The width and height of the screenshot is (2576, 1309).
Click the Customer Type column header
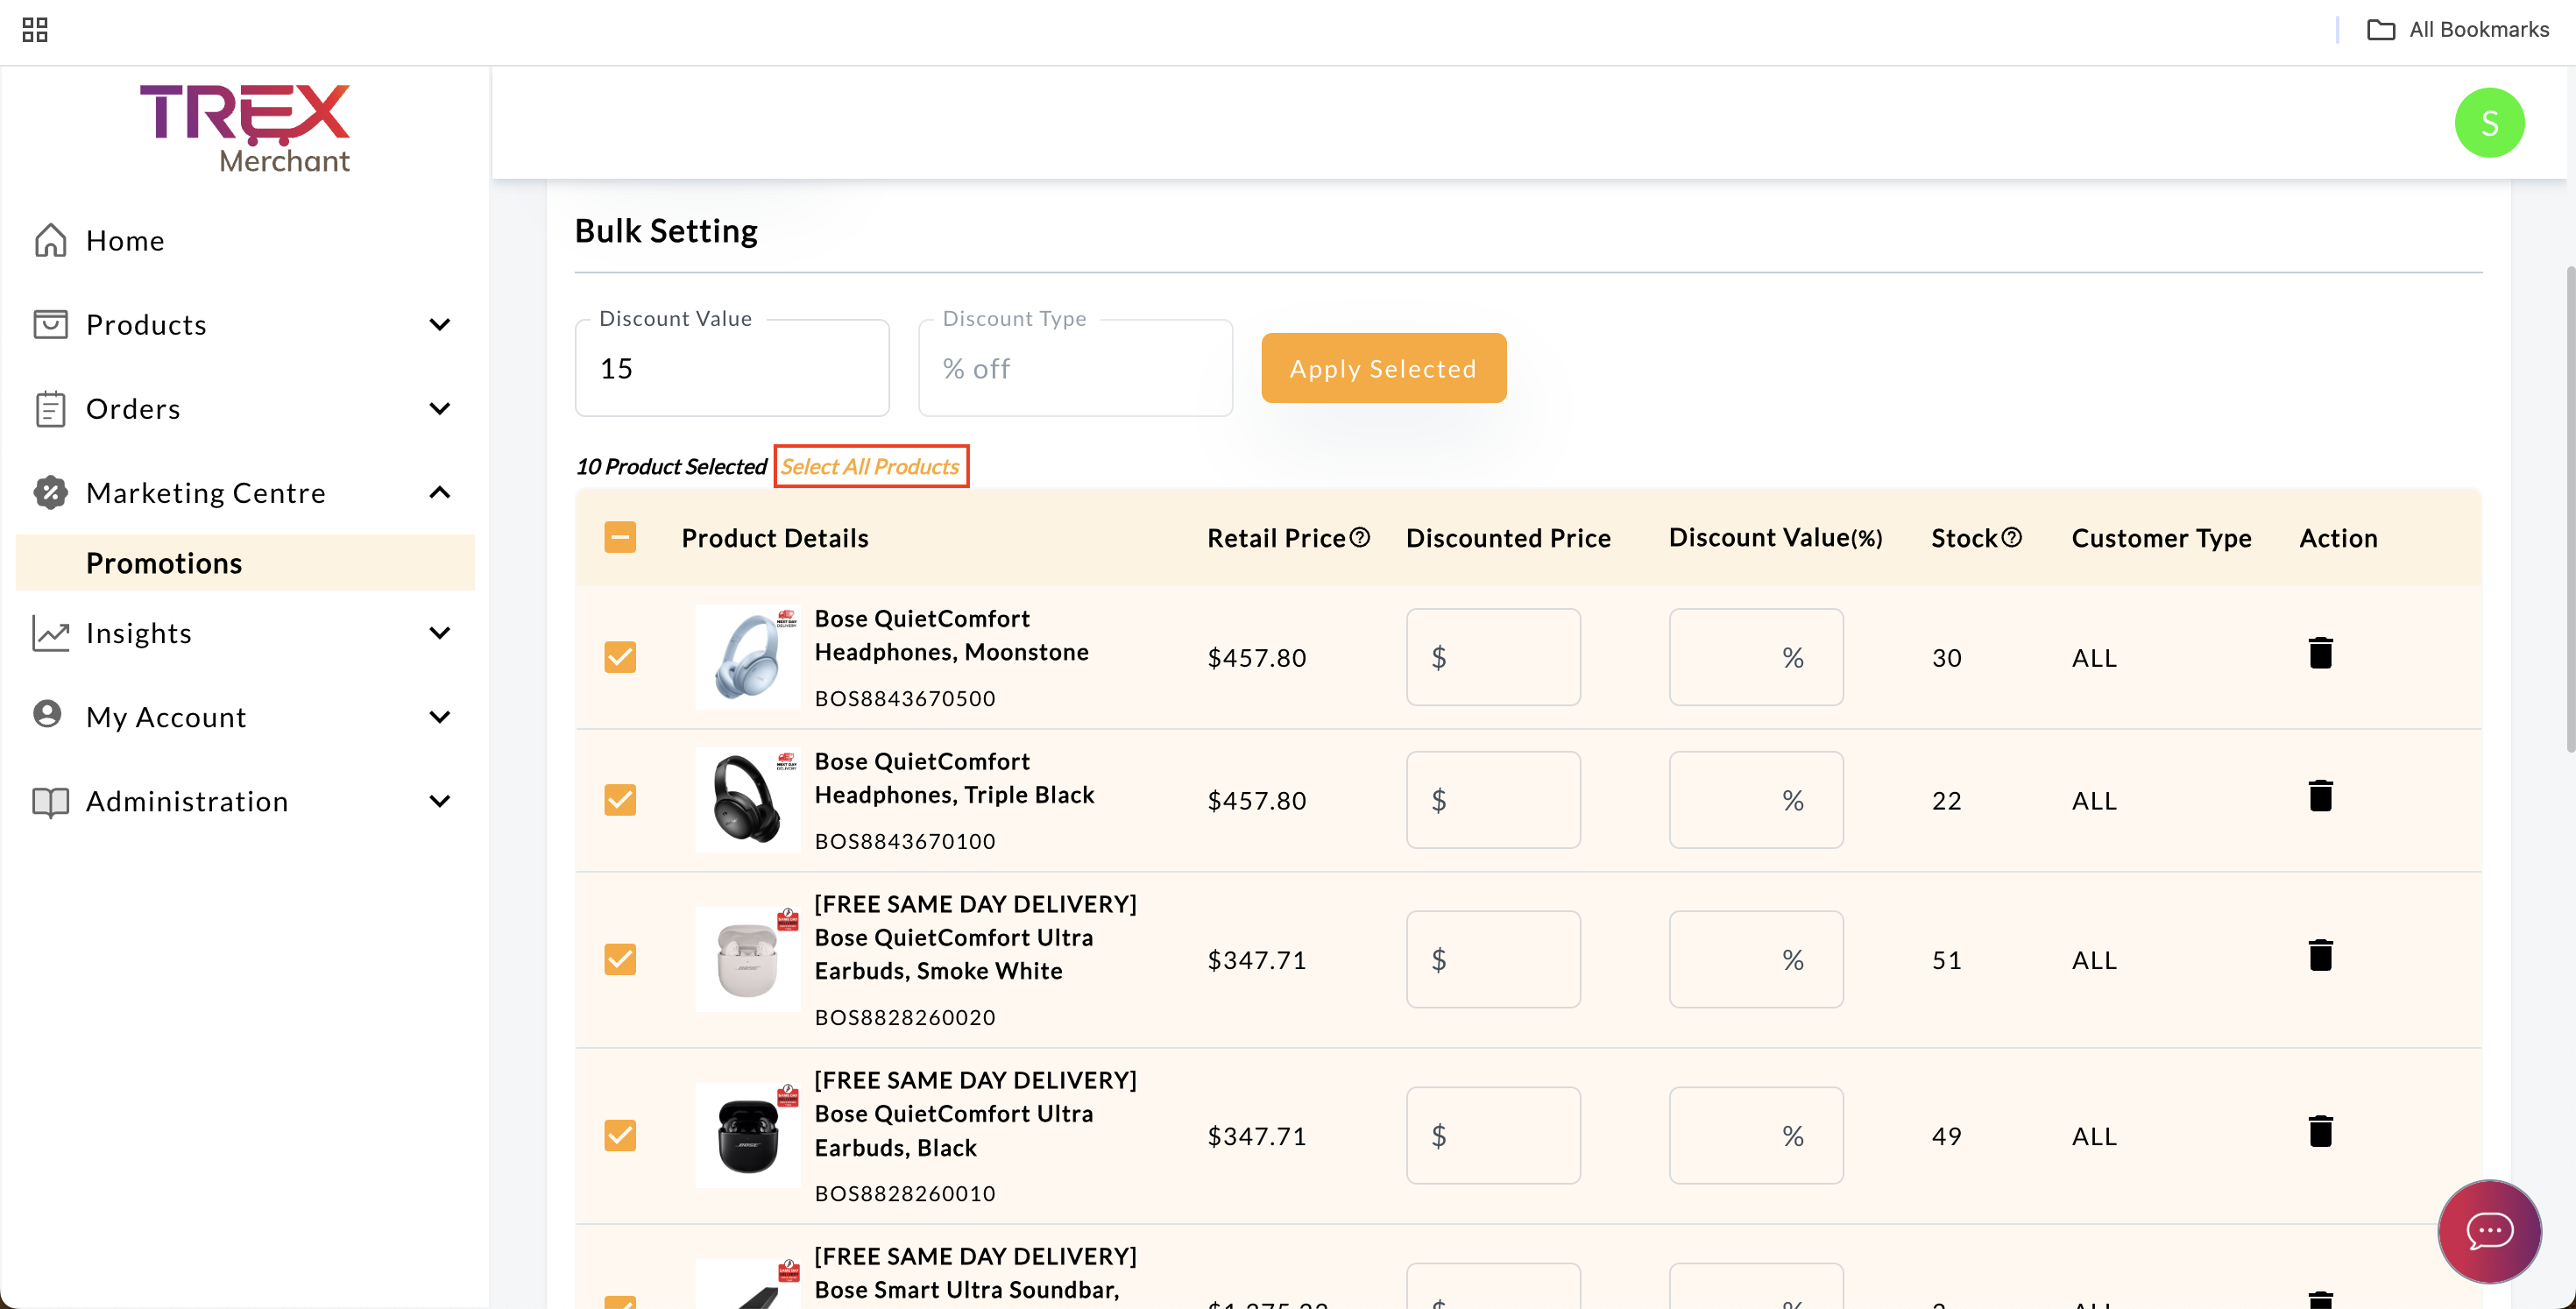pos(2161,538)
